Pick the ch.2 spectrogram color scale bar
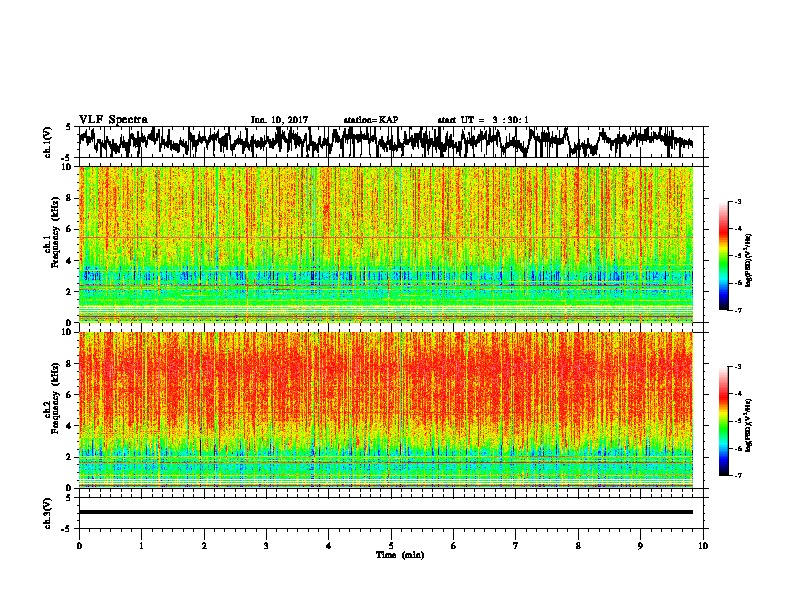Screen dimensions: 792x612 tap(724, 421)
